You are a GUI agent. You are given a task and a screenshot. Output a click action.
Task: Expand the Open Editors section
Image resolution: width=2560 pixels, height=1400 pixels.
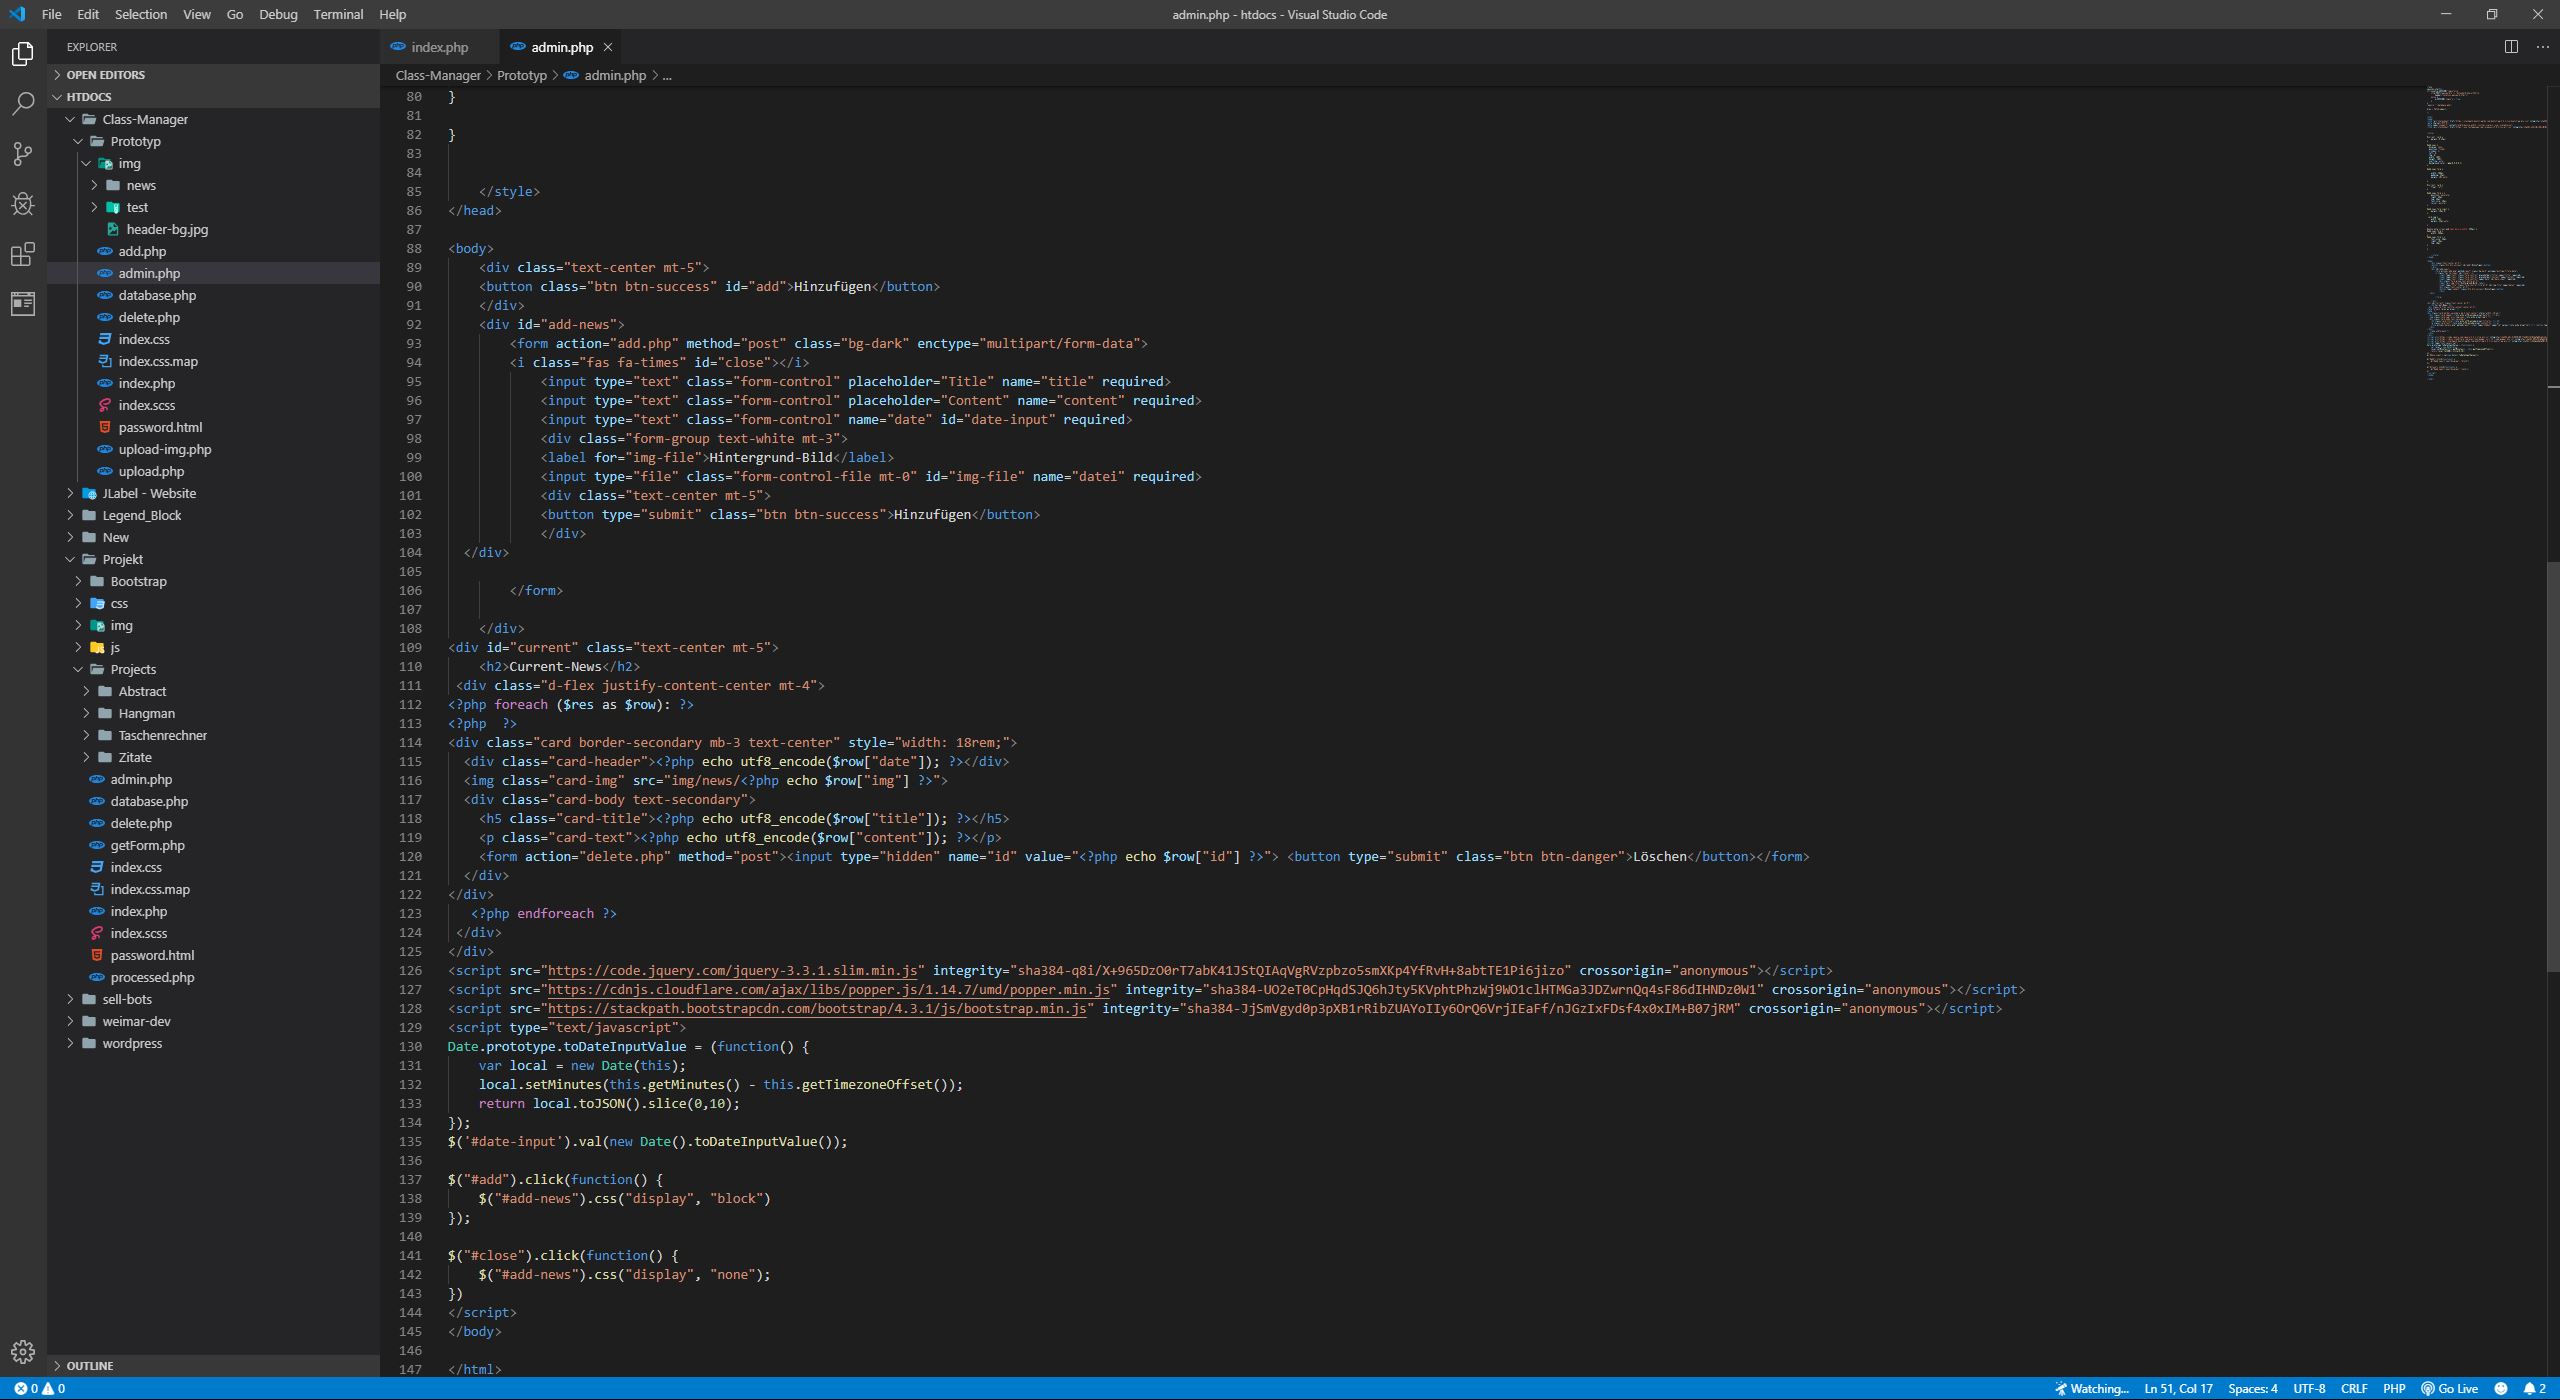click(105, 75)
